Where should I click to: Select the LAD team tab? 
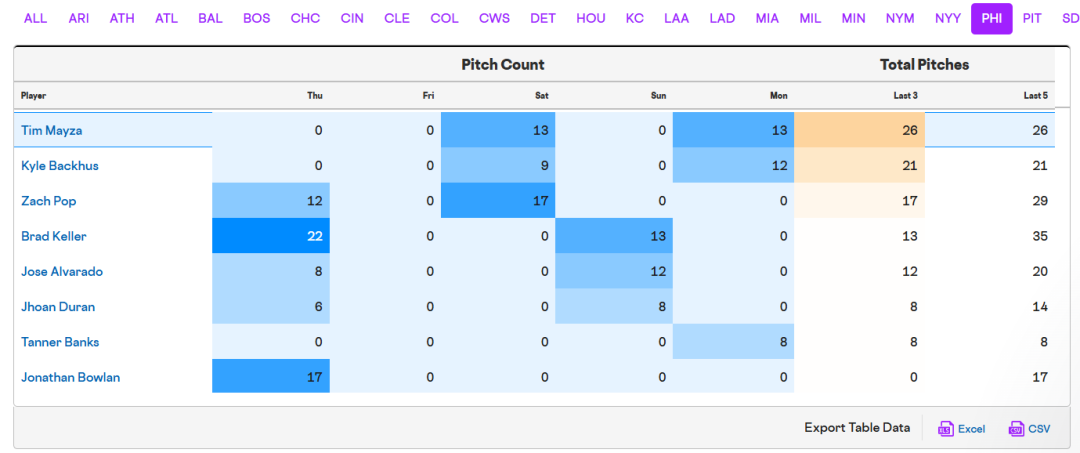tap(723, 18)
